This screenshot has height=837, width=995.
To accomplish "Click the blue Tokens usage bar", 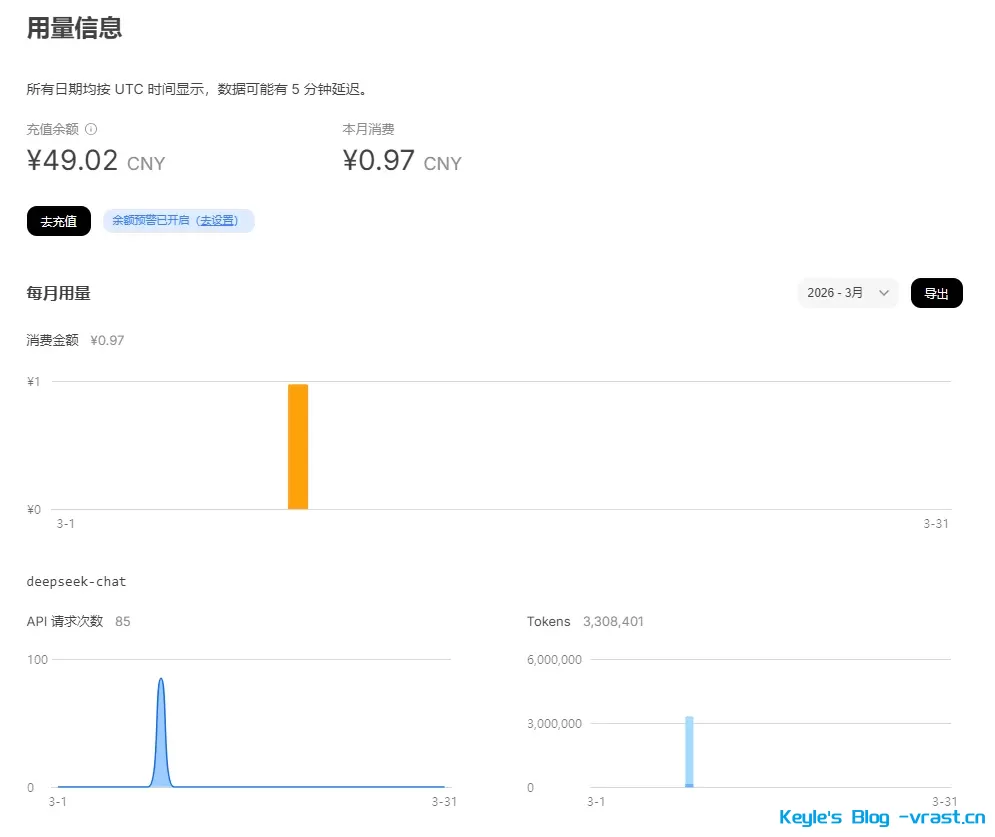I will coord(689,750).
